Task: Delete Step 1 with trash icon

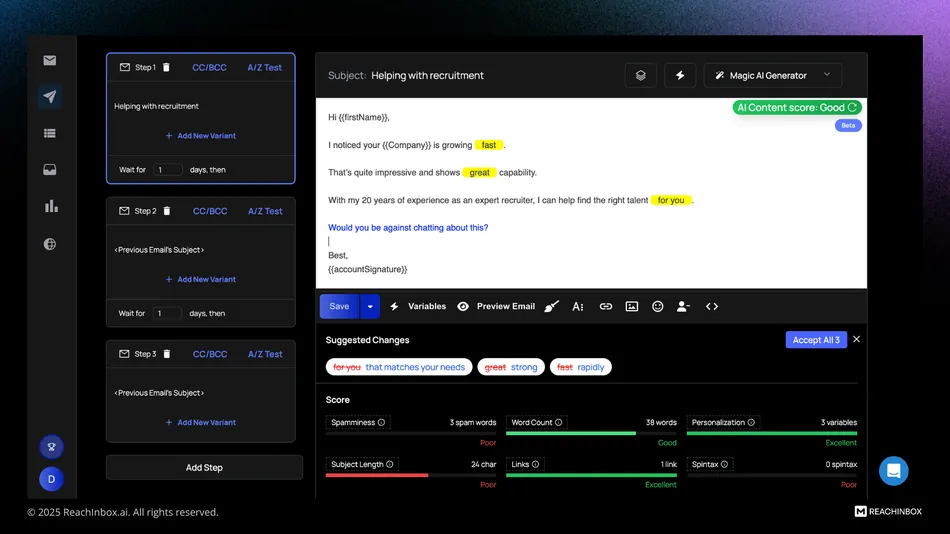Action: (166, 67)
